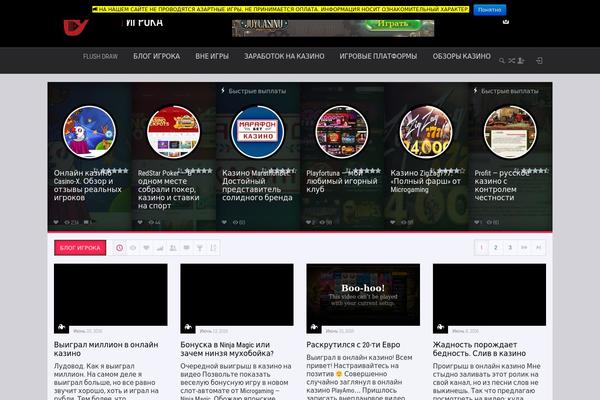The image size is (600, 400).
Task: Dismiss notice with Понятно button
Action: [490, 10]
